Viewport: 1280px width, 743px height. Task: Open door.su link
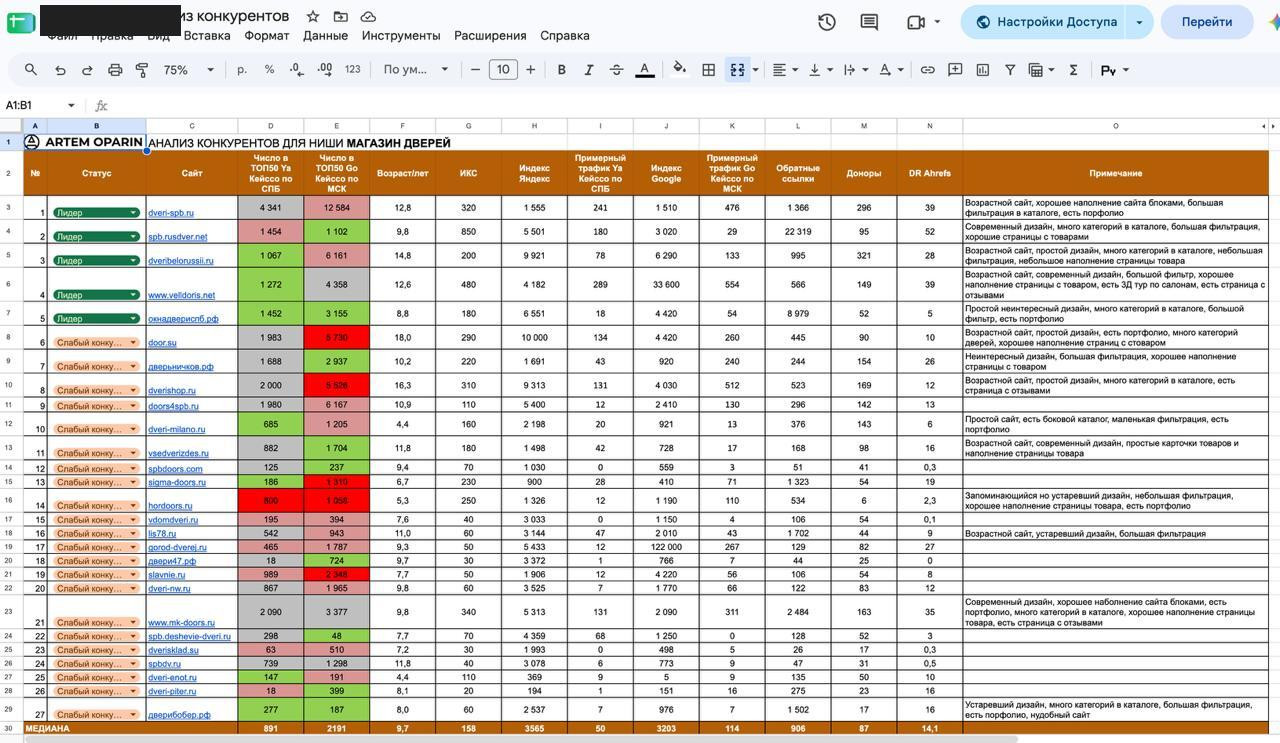162,343
